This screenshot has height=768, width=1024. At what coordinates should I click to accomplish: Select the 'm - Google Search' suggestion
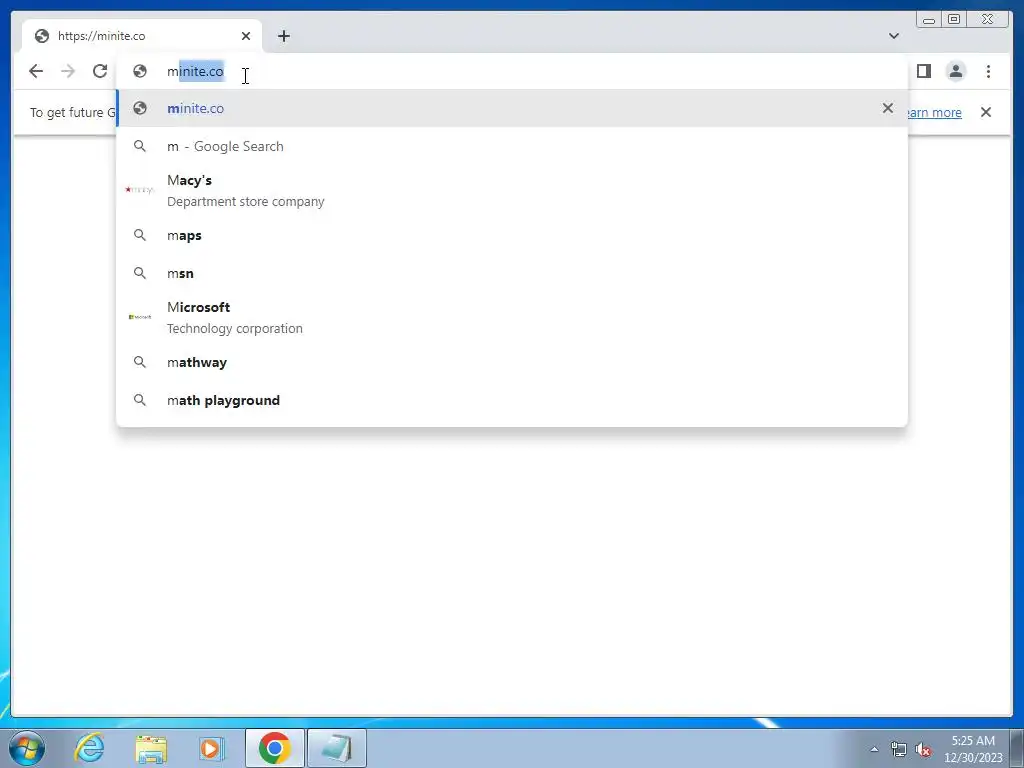[512, 146]
